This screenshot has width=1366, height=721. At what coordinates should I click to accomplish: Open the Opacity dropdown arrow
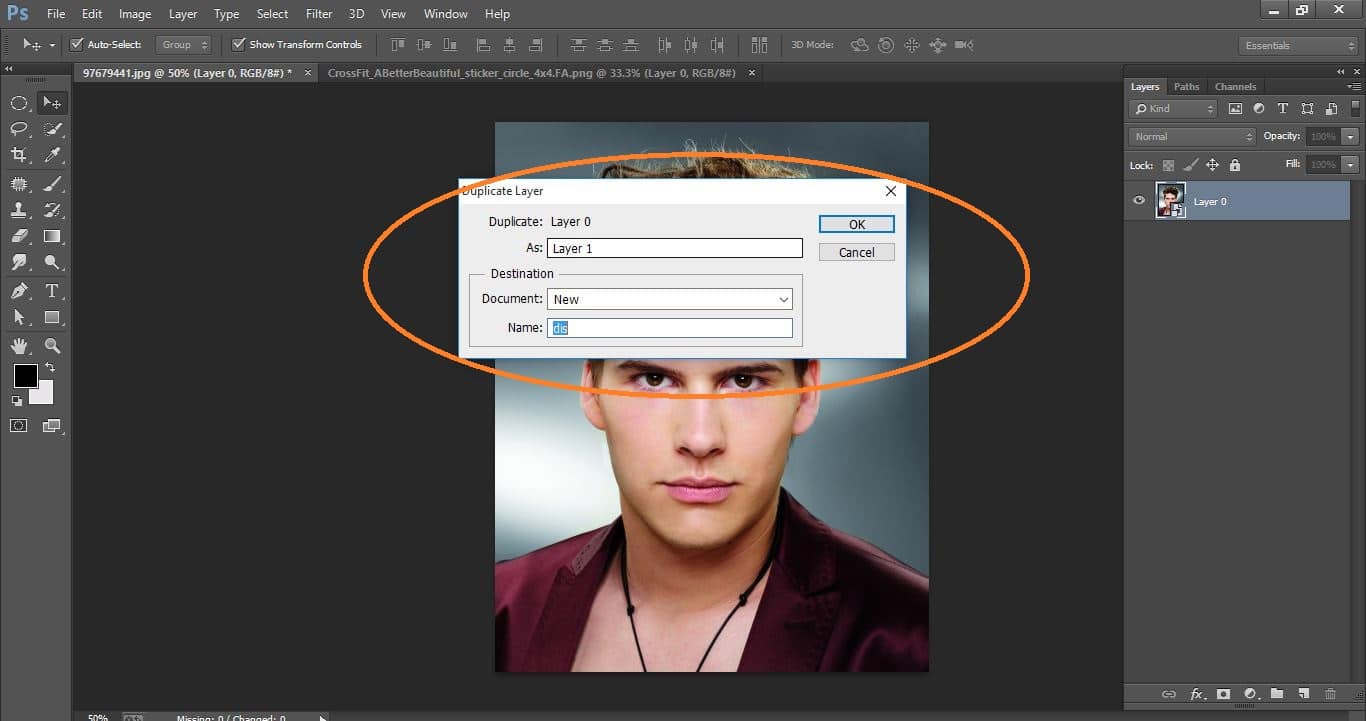point(1348,136)
